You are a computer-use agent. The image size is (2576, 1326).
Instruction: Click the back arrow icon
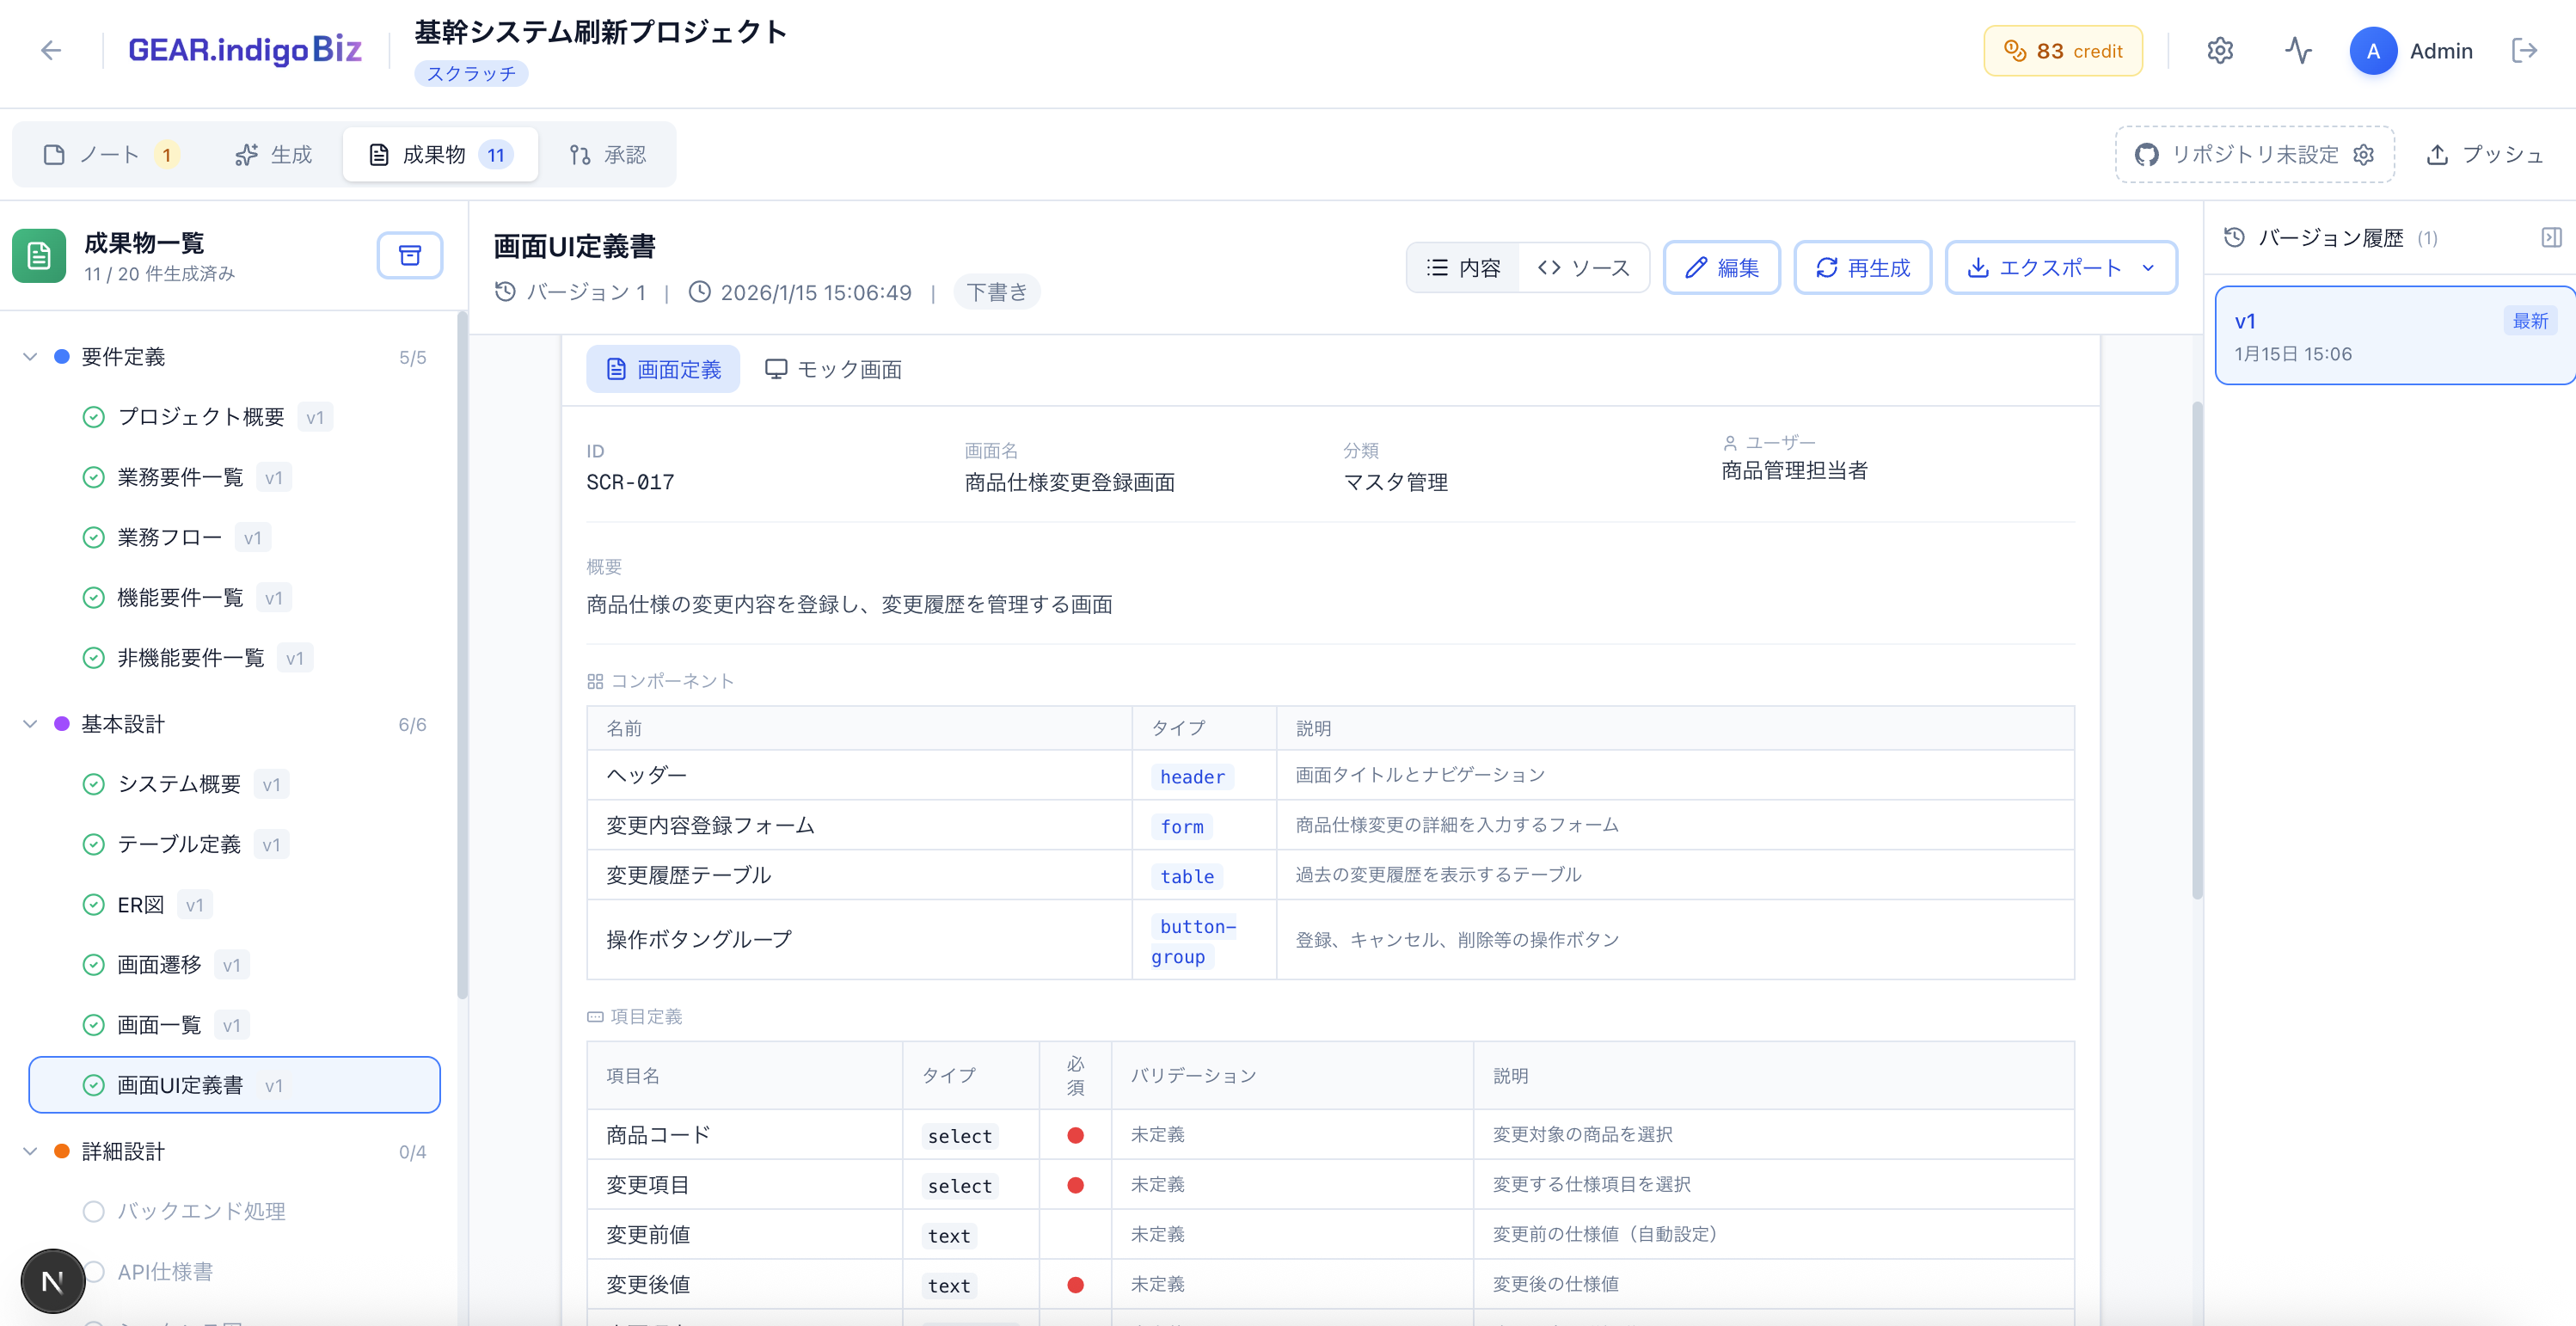coord(51,50)
